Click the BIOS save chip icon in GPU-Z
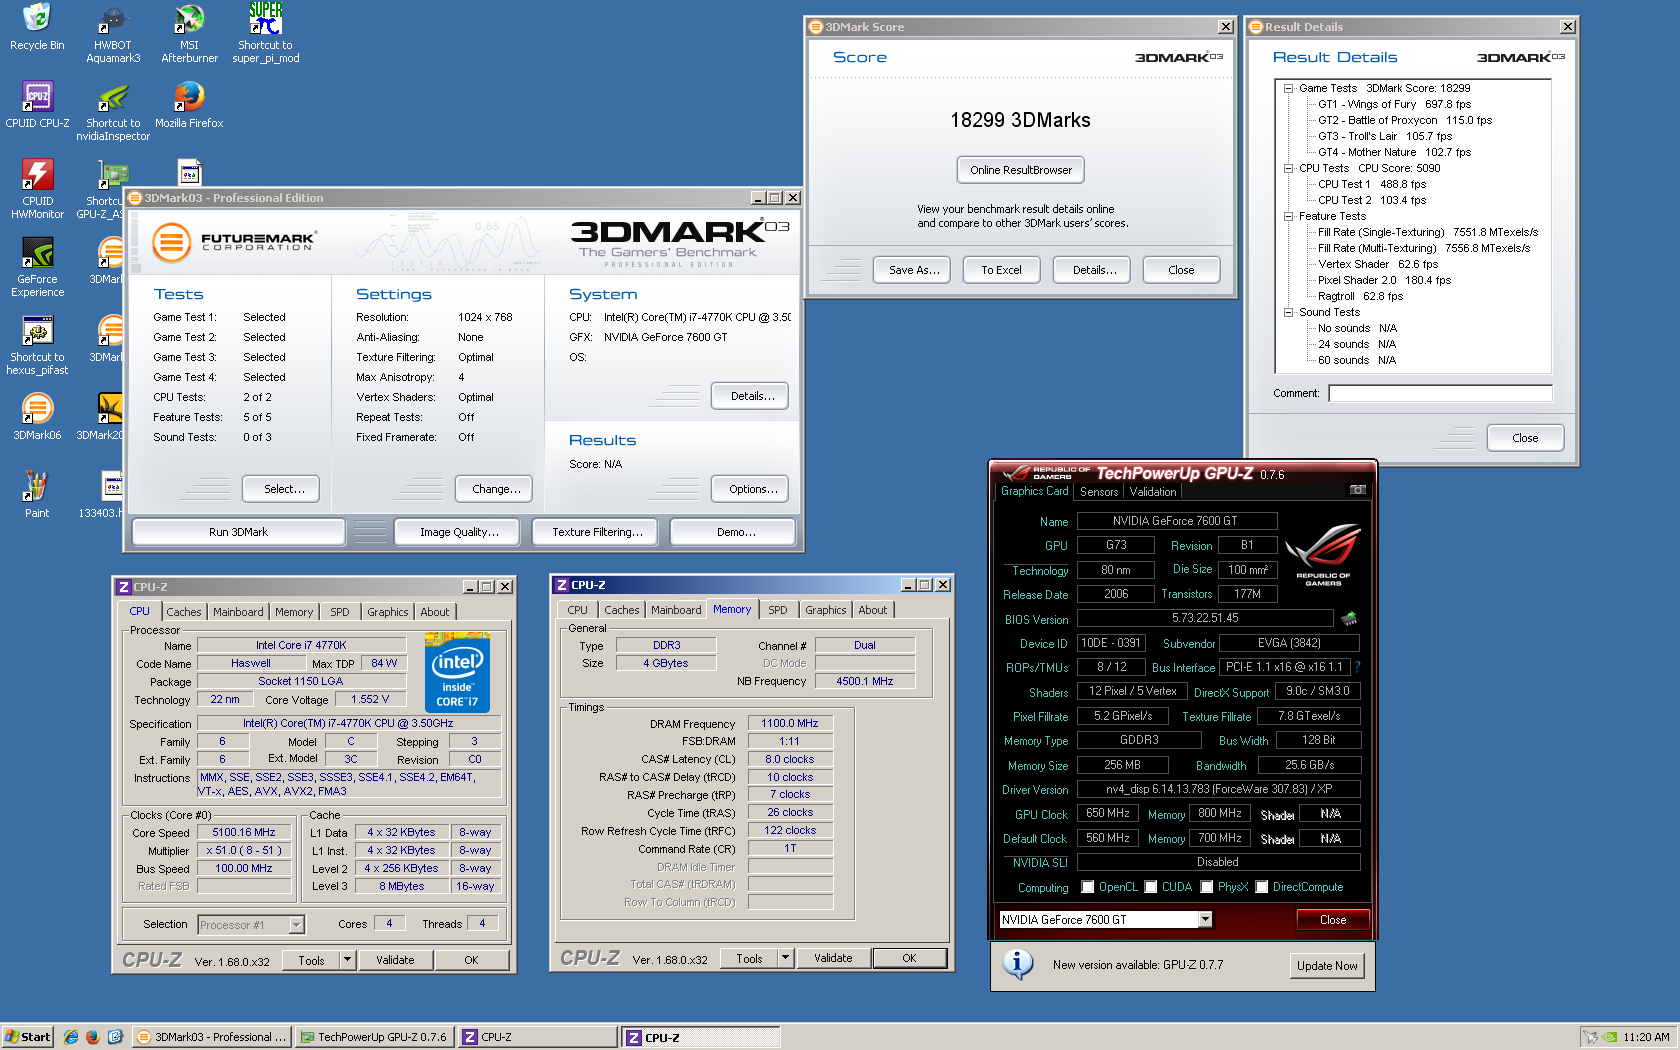This screenshot has height=1050, width=1680. click(1349, 618)
